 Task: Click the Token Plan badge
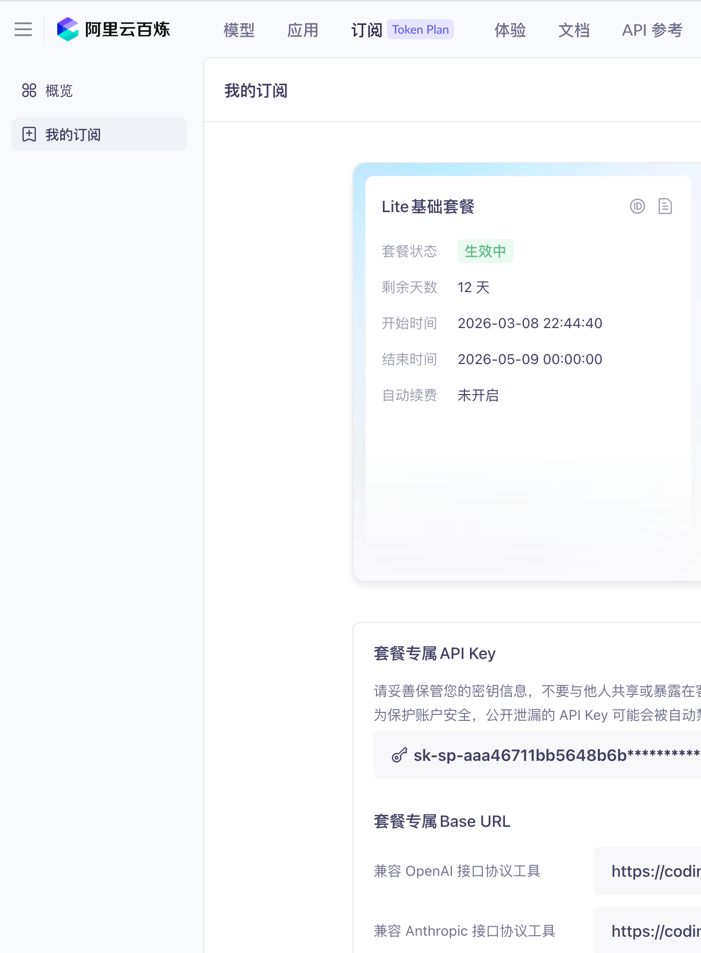pyautogui.click(x=420, y=30)
